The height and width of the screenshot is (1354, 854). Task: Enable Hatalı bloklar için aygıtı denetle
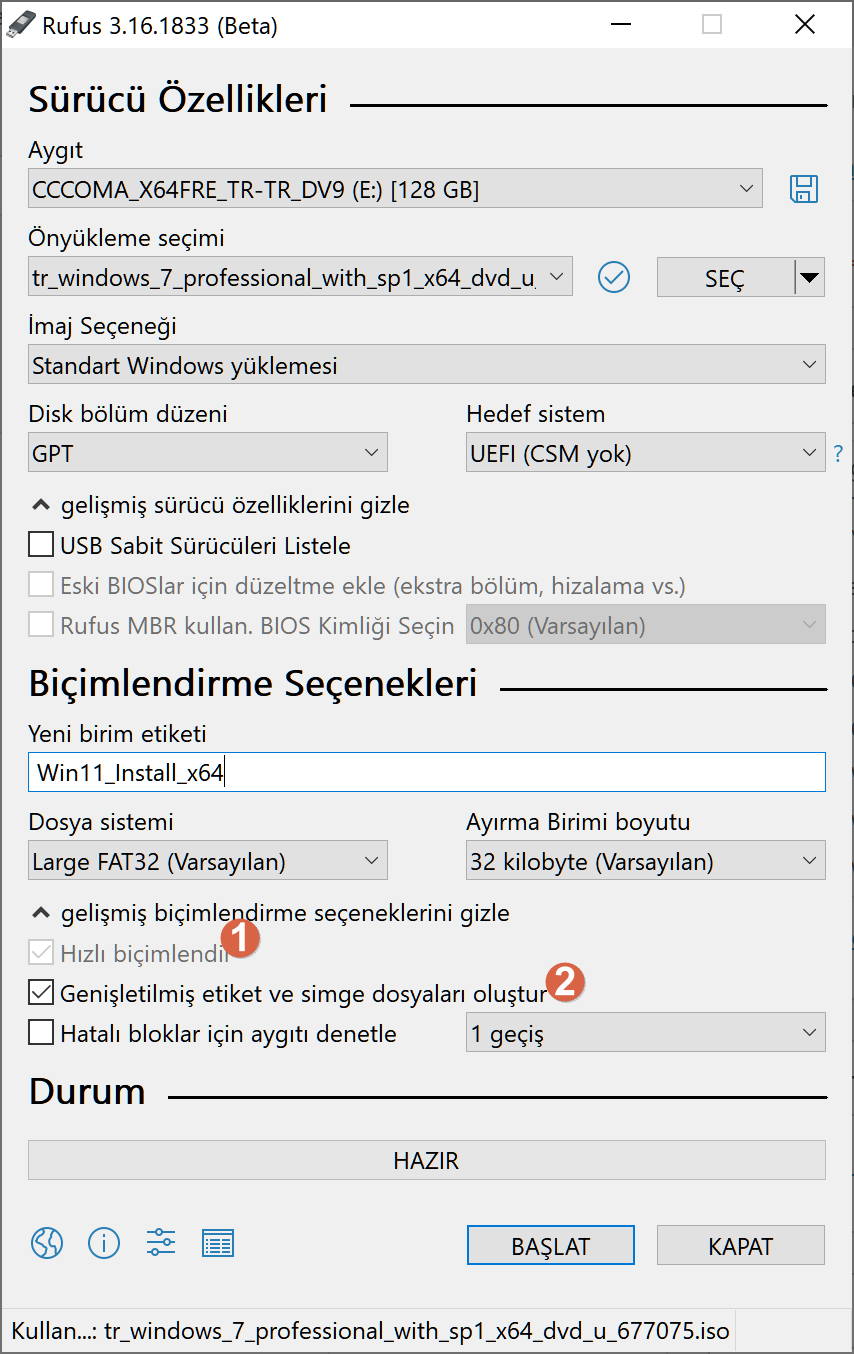[41, 1033]
